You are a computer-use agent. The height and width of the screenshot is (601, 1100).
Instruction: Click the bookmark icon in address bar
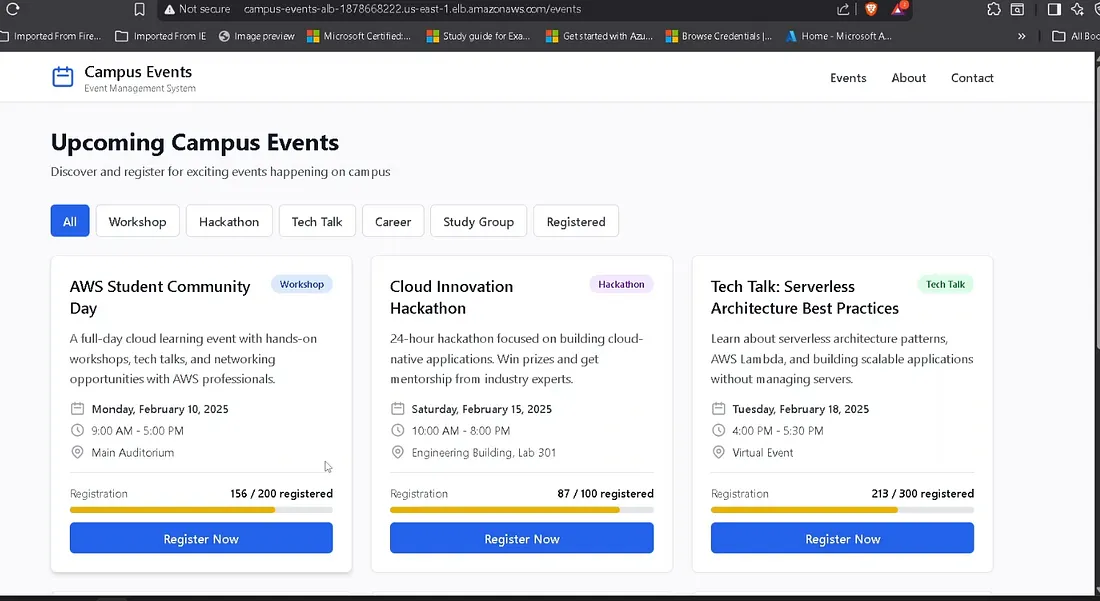click(140, 9)
